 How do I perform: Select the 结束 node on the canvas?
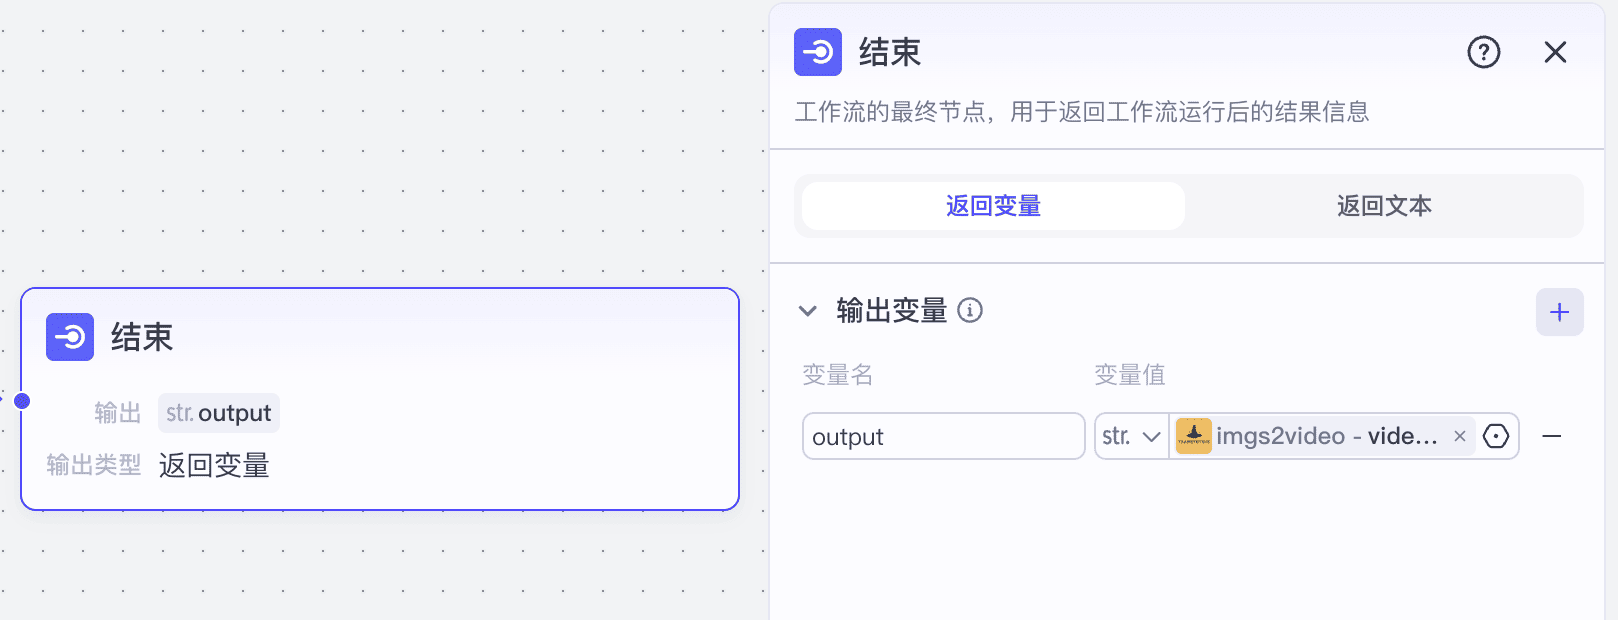(x=380, y=400)
